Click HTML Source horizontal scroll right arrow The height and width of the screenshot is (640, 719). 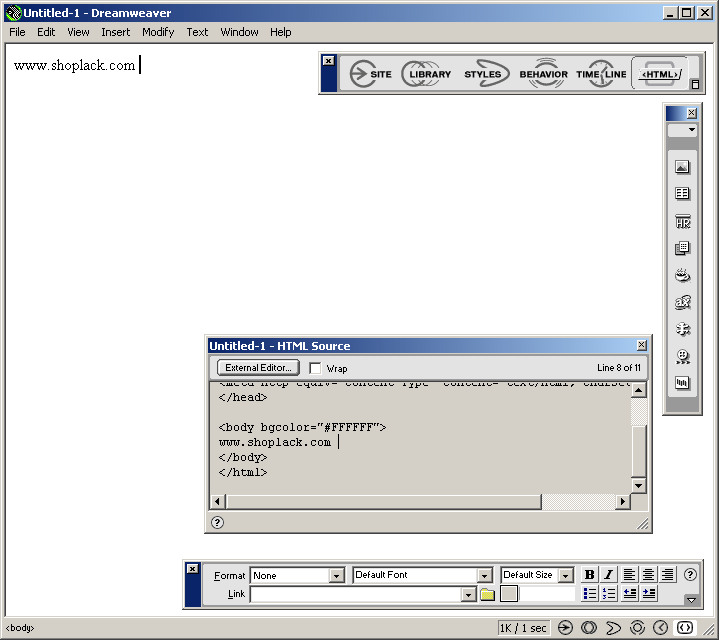622,502
